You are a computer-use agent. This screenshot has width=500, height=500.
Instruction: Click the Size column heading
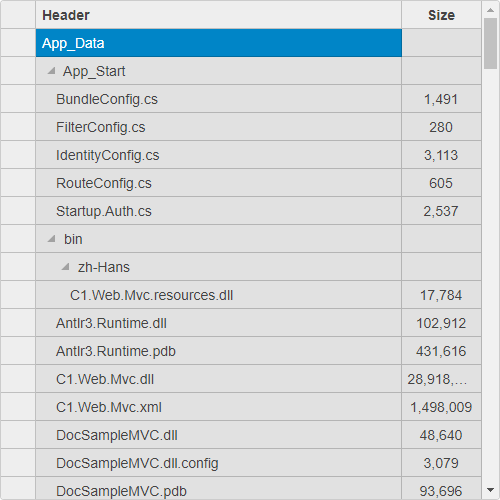coord(441,15)
